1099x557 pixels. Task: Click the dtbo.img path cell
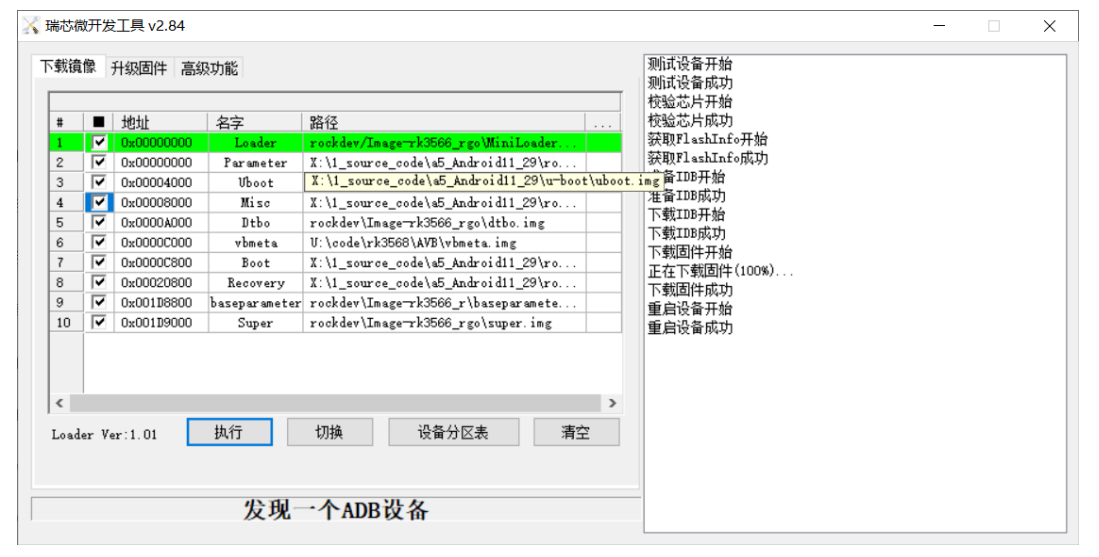(x=444, y=222)
